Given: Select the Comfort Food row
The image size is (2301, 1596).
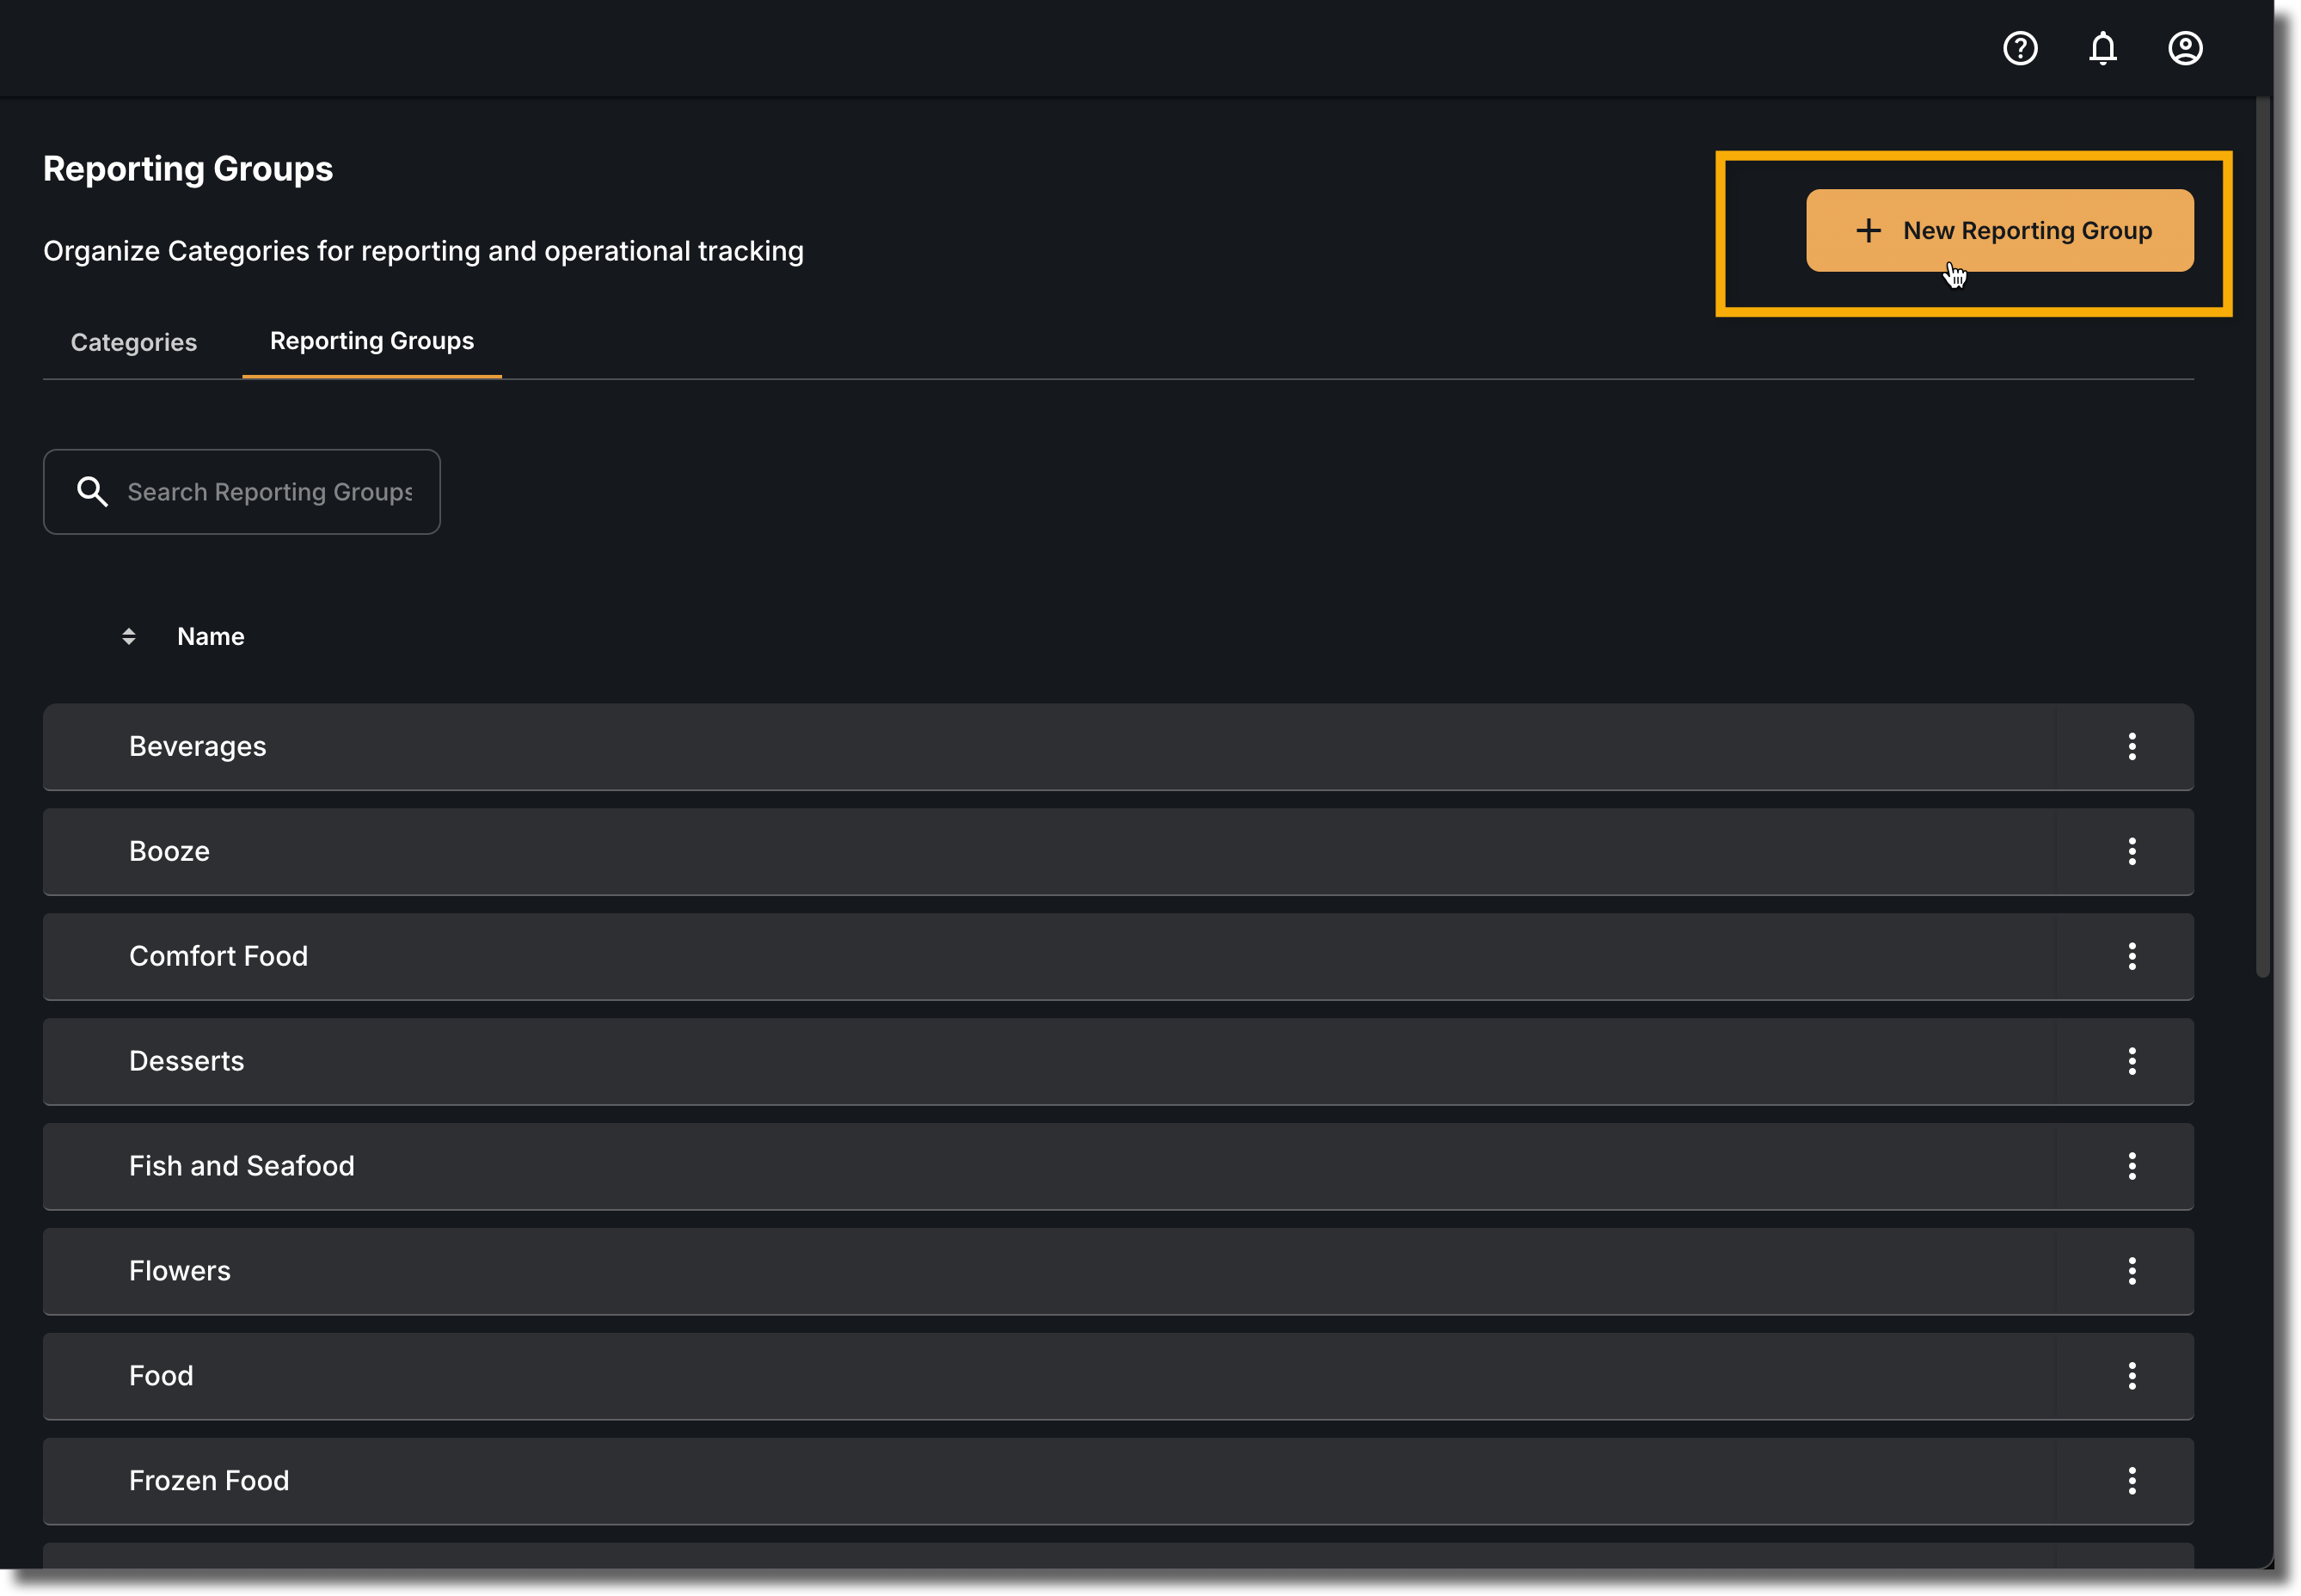Looking at the screenshot, I should pyautogui.click(x=1118, y=956).
